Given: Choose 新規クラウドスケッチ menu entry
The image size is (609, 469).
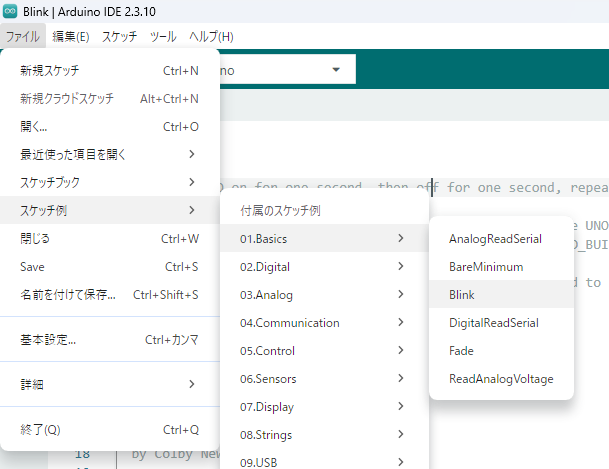Looking at the screenshot, I should pyautogui.click(x=110, y=99).
